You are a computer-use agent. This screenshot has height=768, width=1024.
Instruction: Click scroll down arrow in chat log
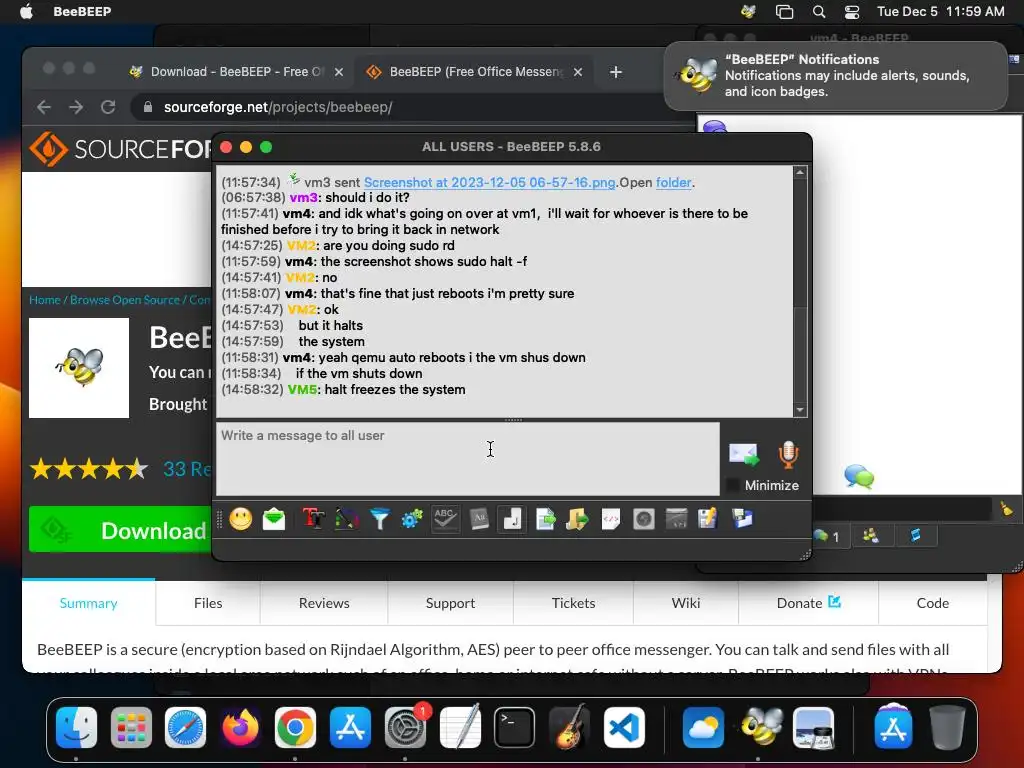(800, 410)
